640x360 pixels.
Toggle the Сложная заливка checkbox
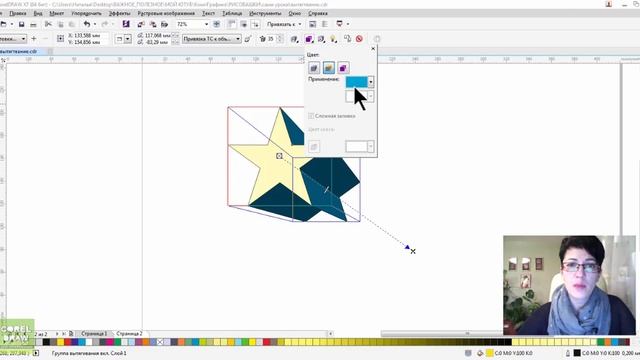311,116
